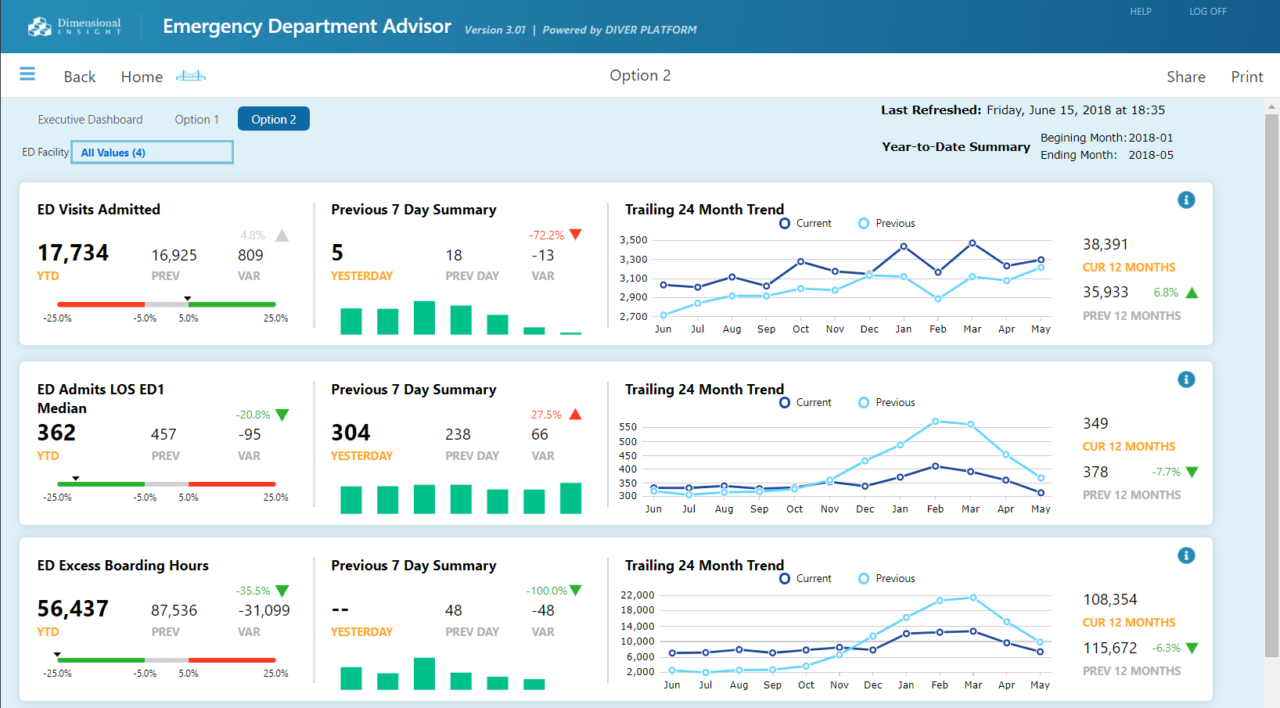The width and height of the screenshot is (1280, 708).
Task: Click red down arrow beside -72.2% variance
Action: coord(575,235)
